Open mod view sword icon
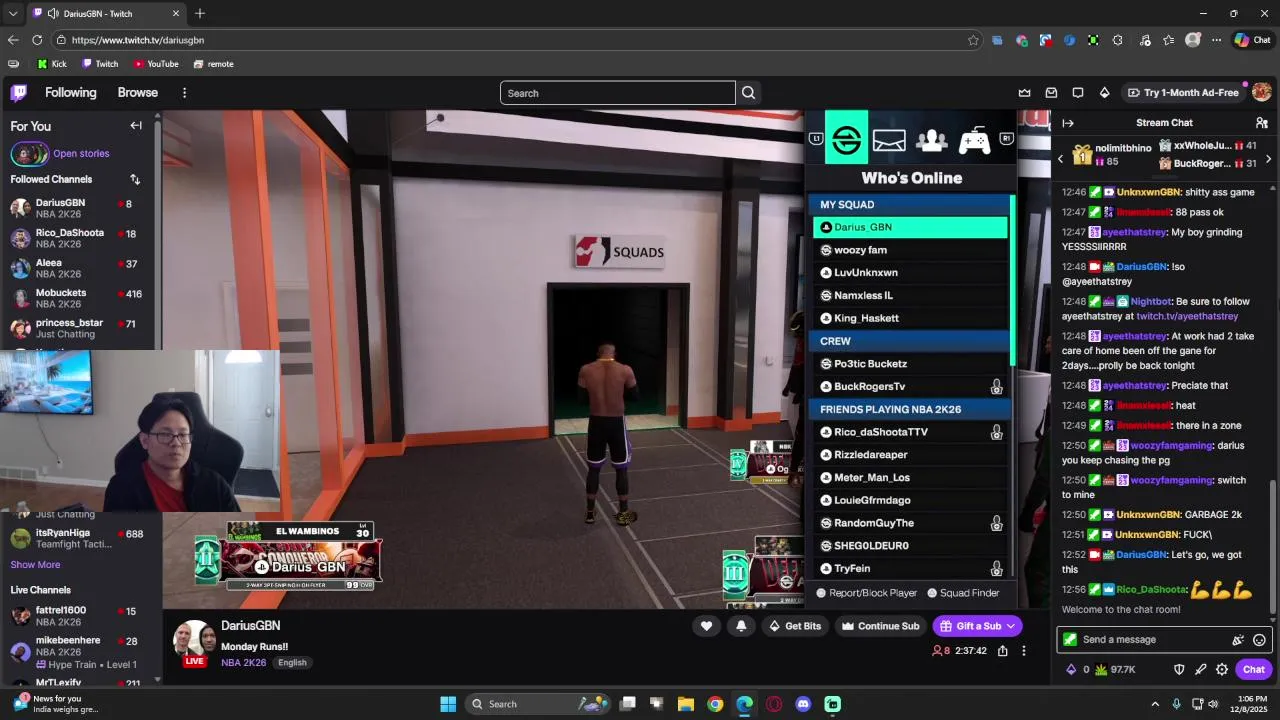 coord(1200,670)
